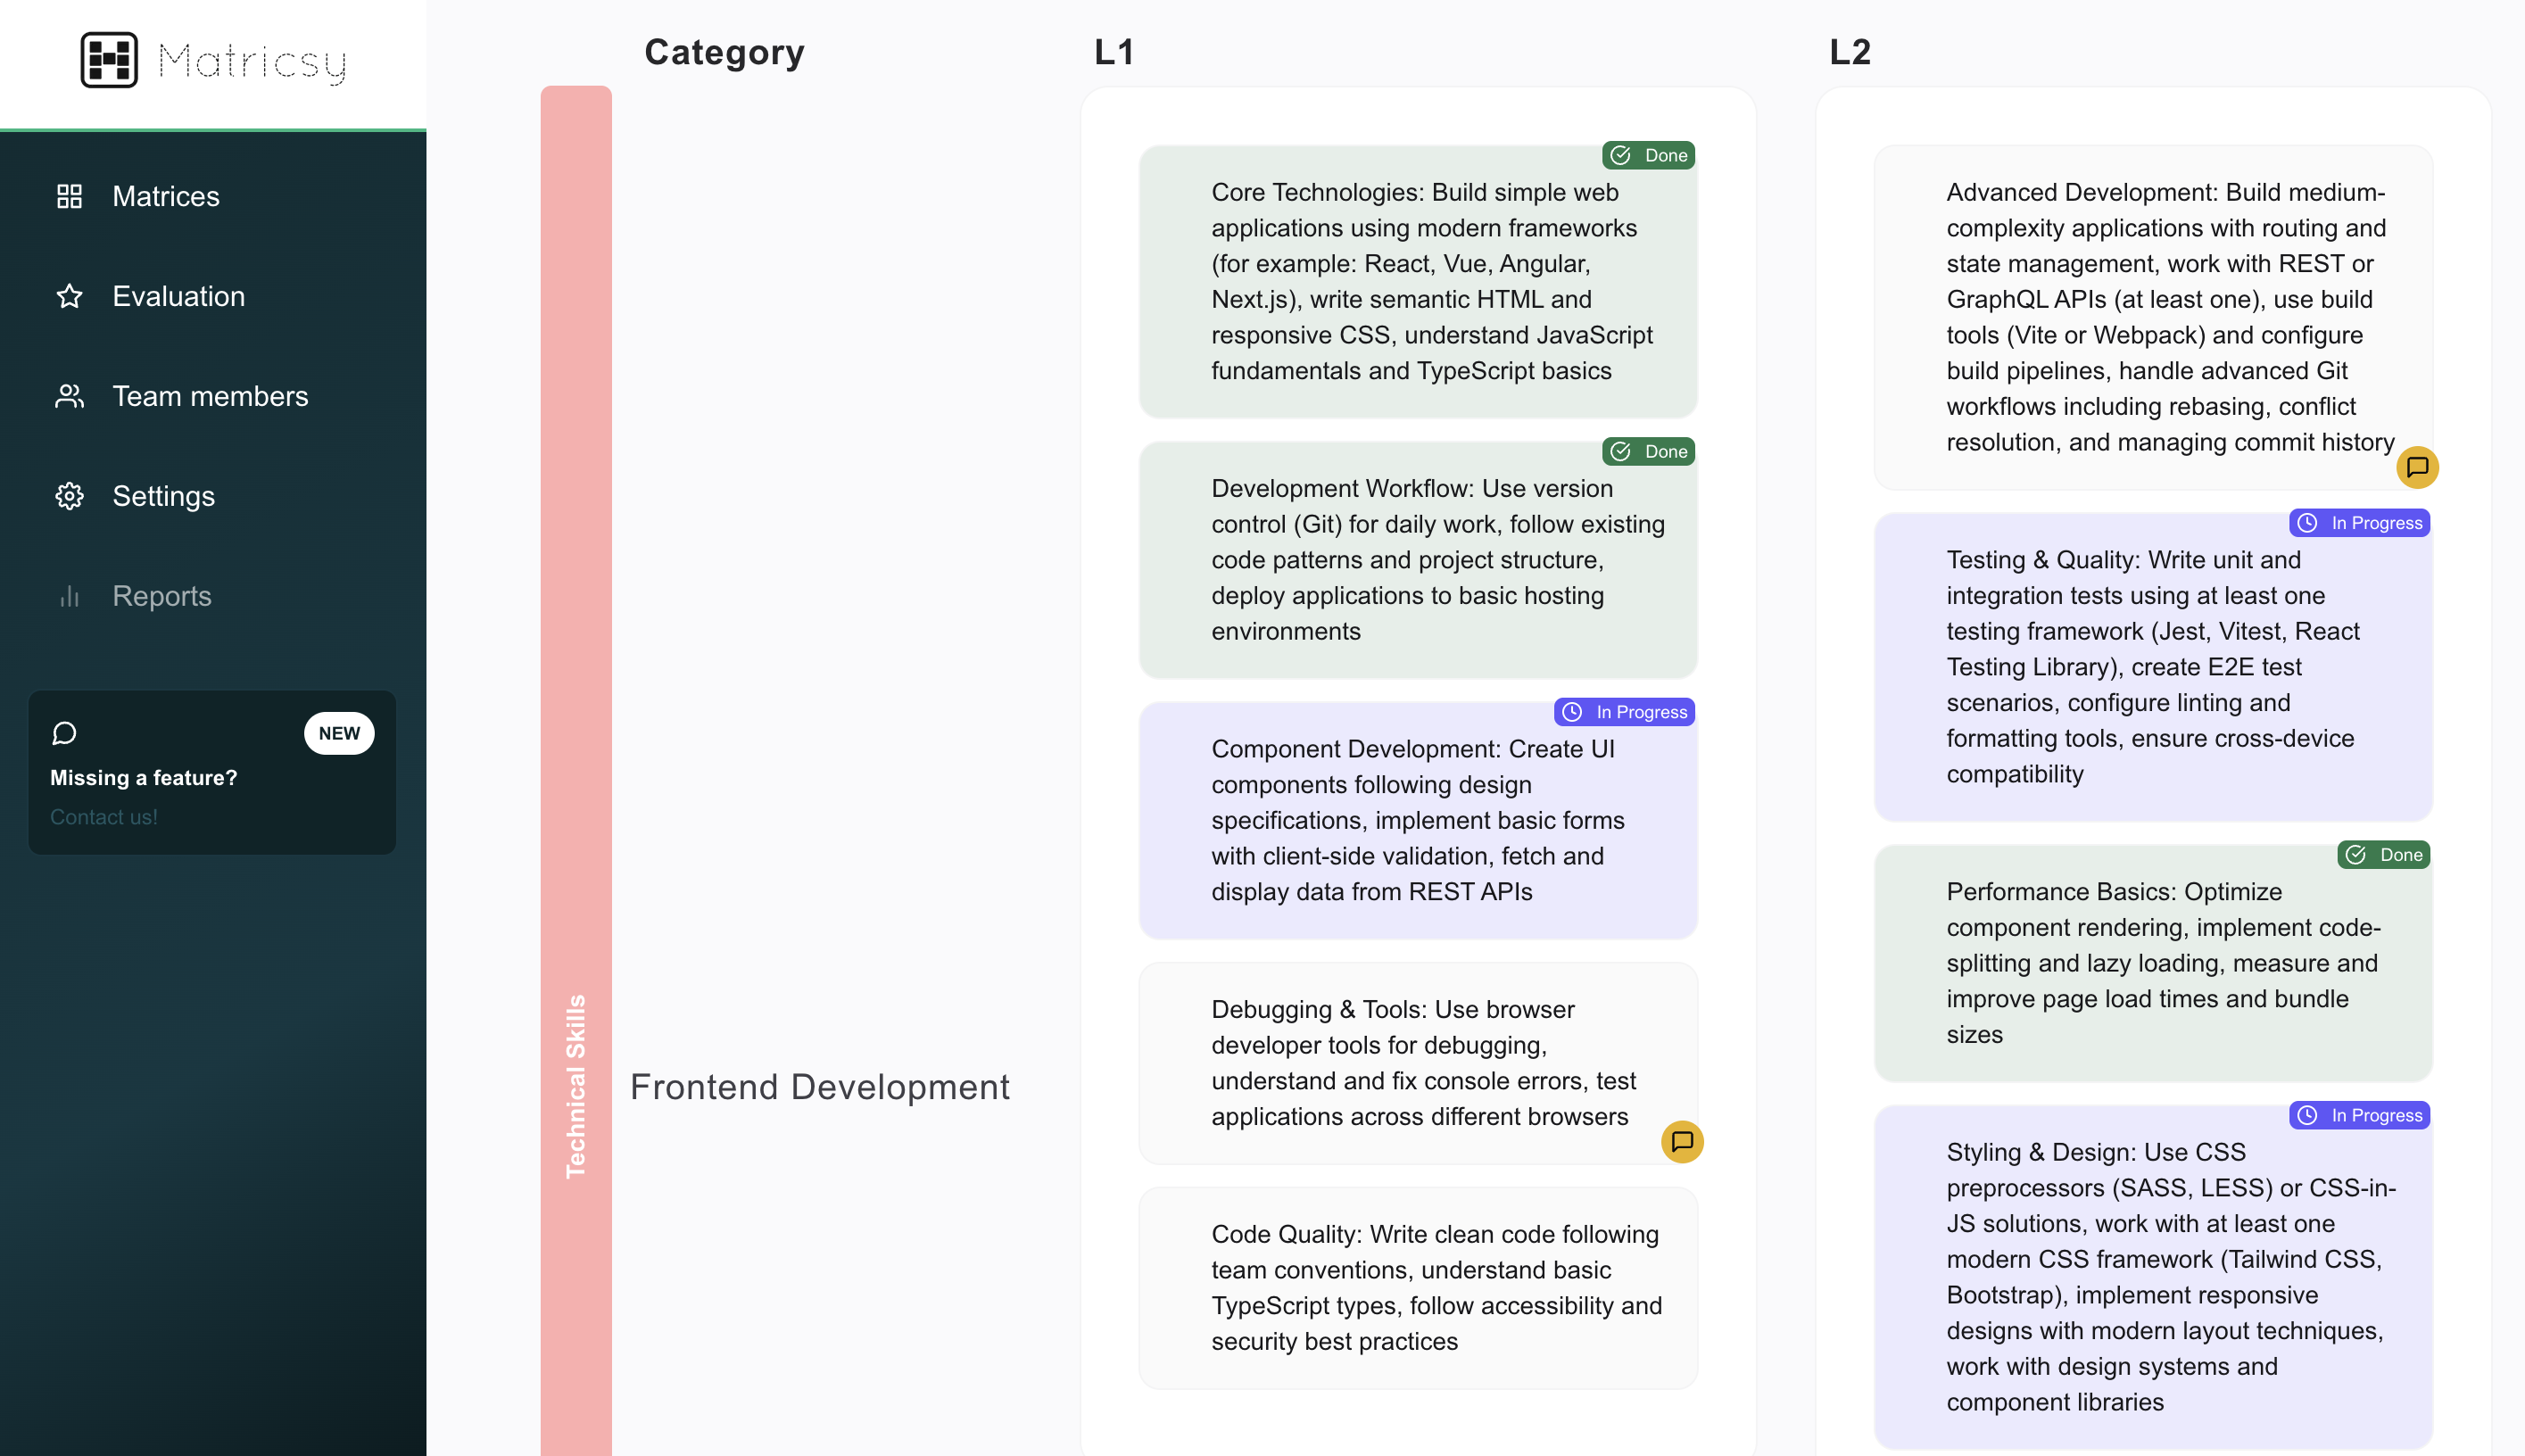Click the Settings gear icon

click(69, 496)
